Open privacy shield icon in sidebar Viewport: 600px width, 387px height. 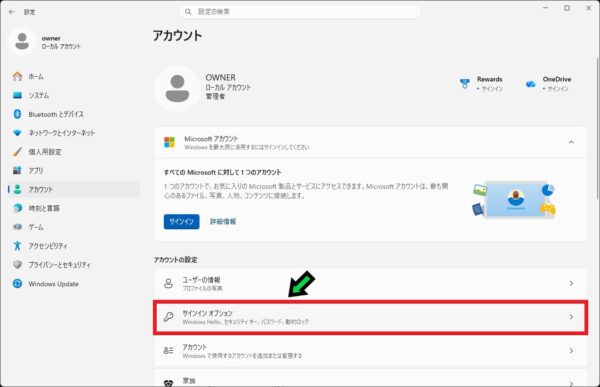pyautogui.click(x=17, y=265)
